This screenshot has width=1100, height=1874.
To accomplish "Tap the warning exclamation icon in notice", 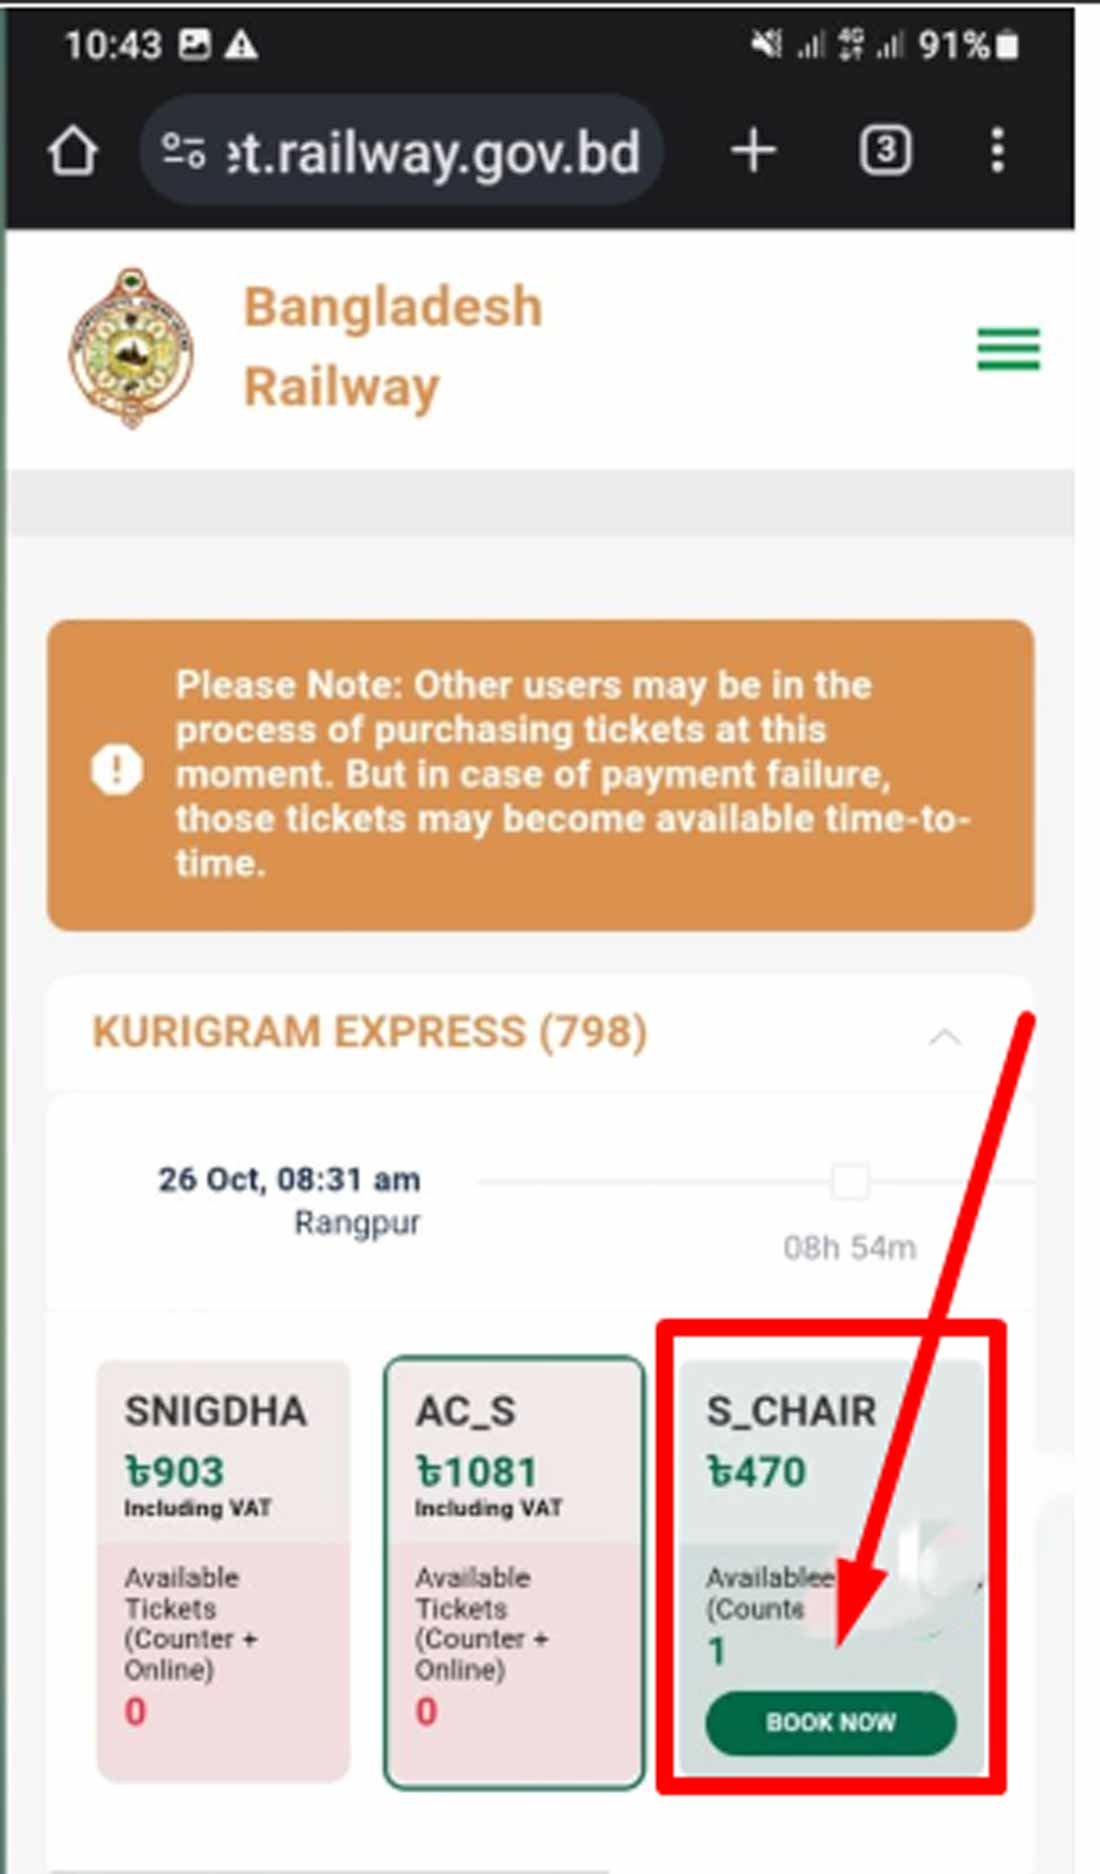I will 117,771.
